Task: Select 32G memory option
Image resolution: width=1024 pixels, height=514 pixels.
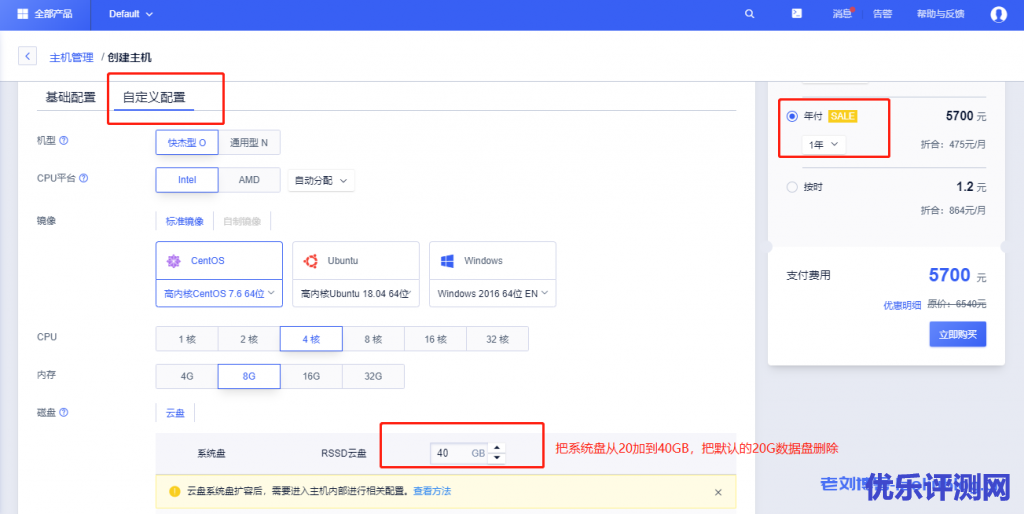Action: [x=373, y=376]
